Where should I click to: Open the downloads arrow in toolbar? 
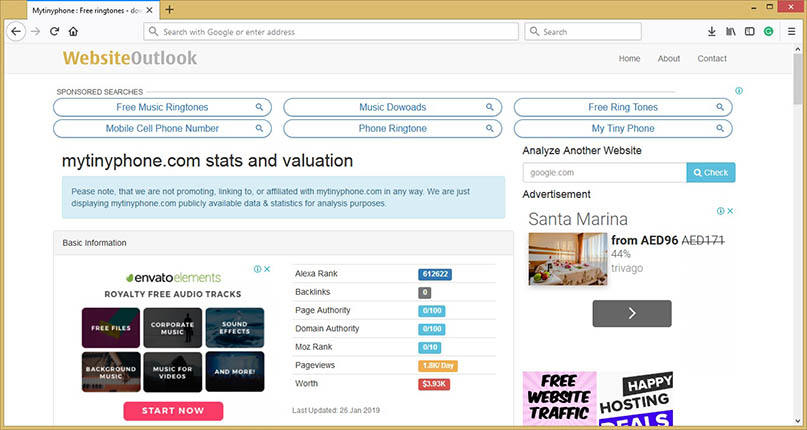tap(712, 31)
